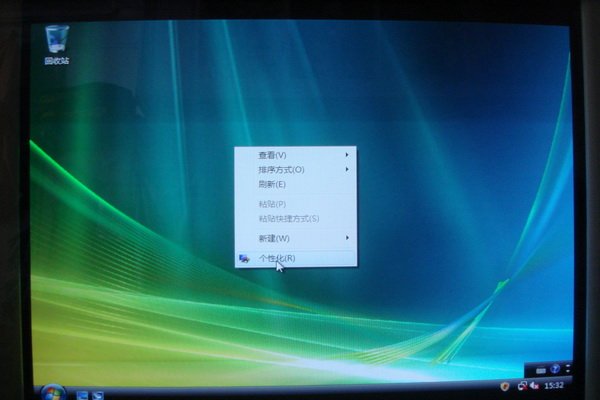Image resolution: width=600 pixels, height=400 pixels.
Task: Open the network connection tray icon
Action: (522, 386)
